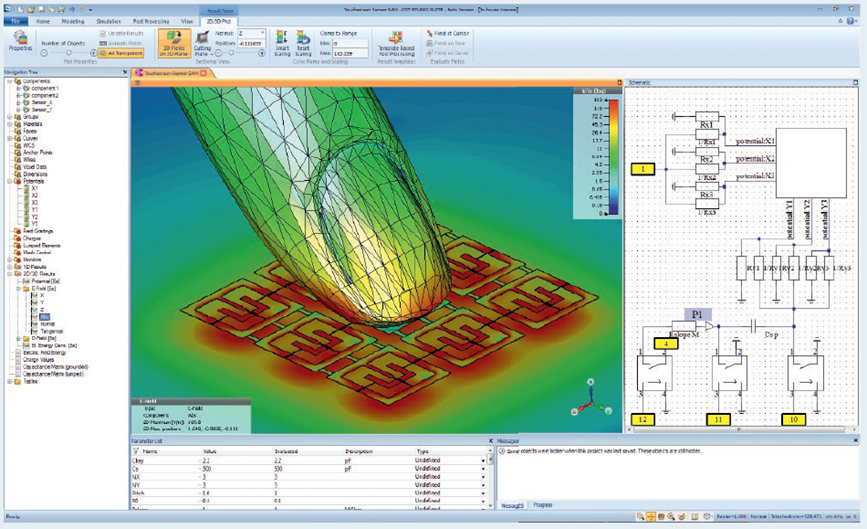Select 3D Fields on 2D Plane
The width and height of the screenshot is (867, 529).
pyautogui.click(x=175, y=42)
